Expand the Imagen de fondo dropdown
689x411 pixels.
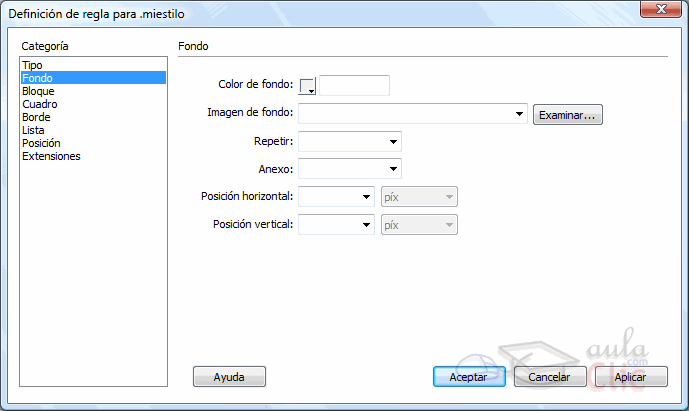coord(520,115)
